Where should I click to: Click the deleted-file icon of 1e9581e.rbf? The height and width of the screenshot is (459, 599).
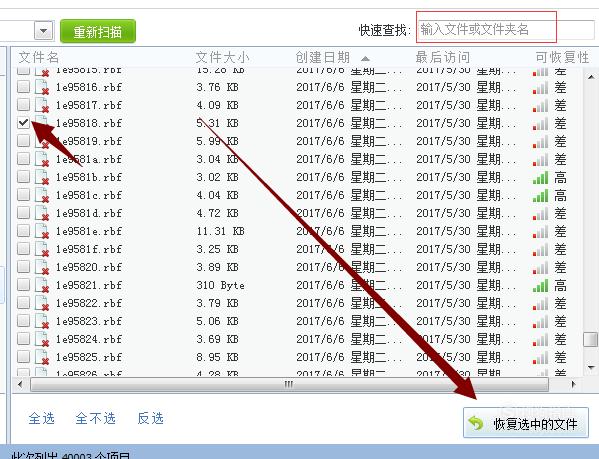[x=42, y=231]
